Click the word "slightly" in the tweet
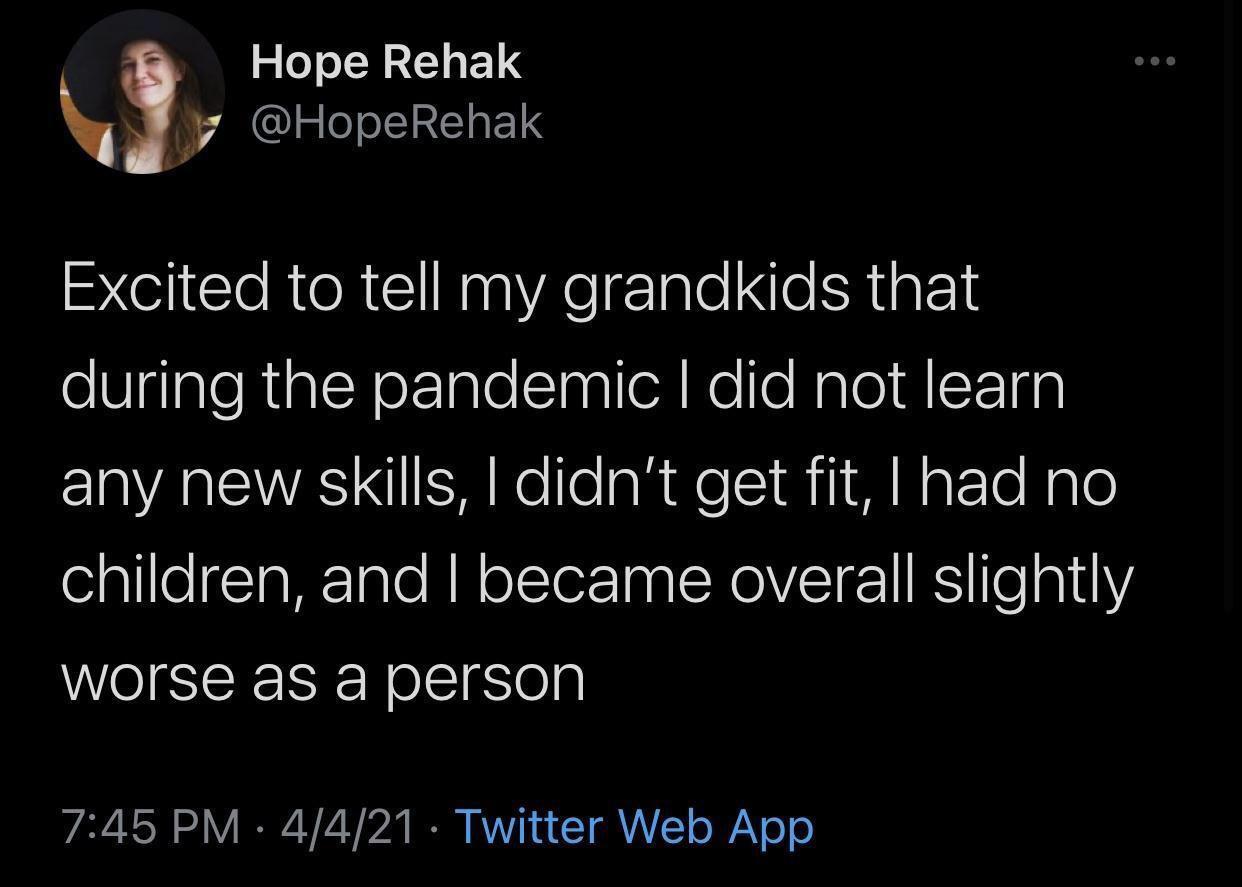This screenshot has height=887, width=1242. [1033, 581]
